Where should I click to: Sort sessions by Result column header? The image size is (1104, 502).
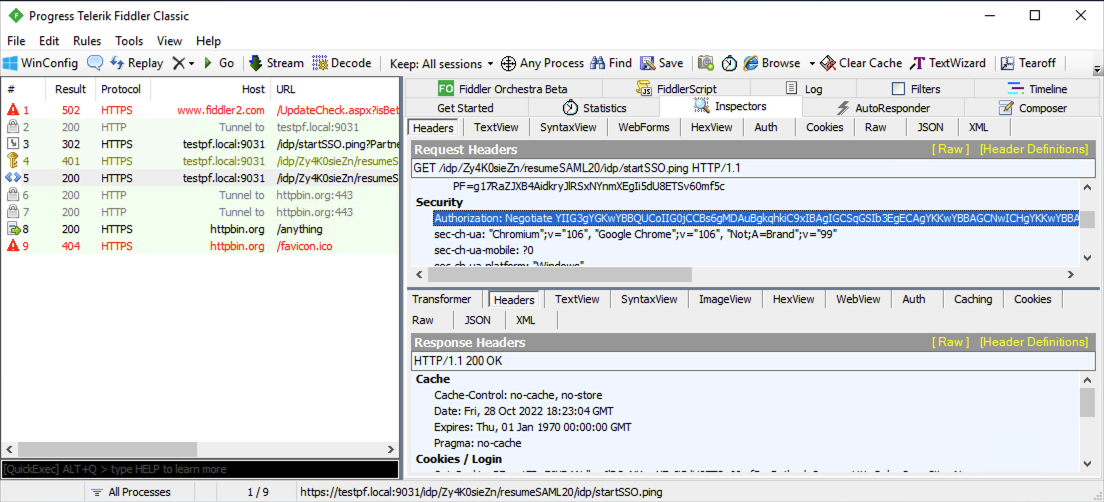coord(70,89)
